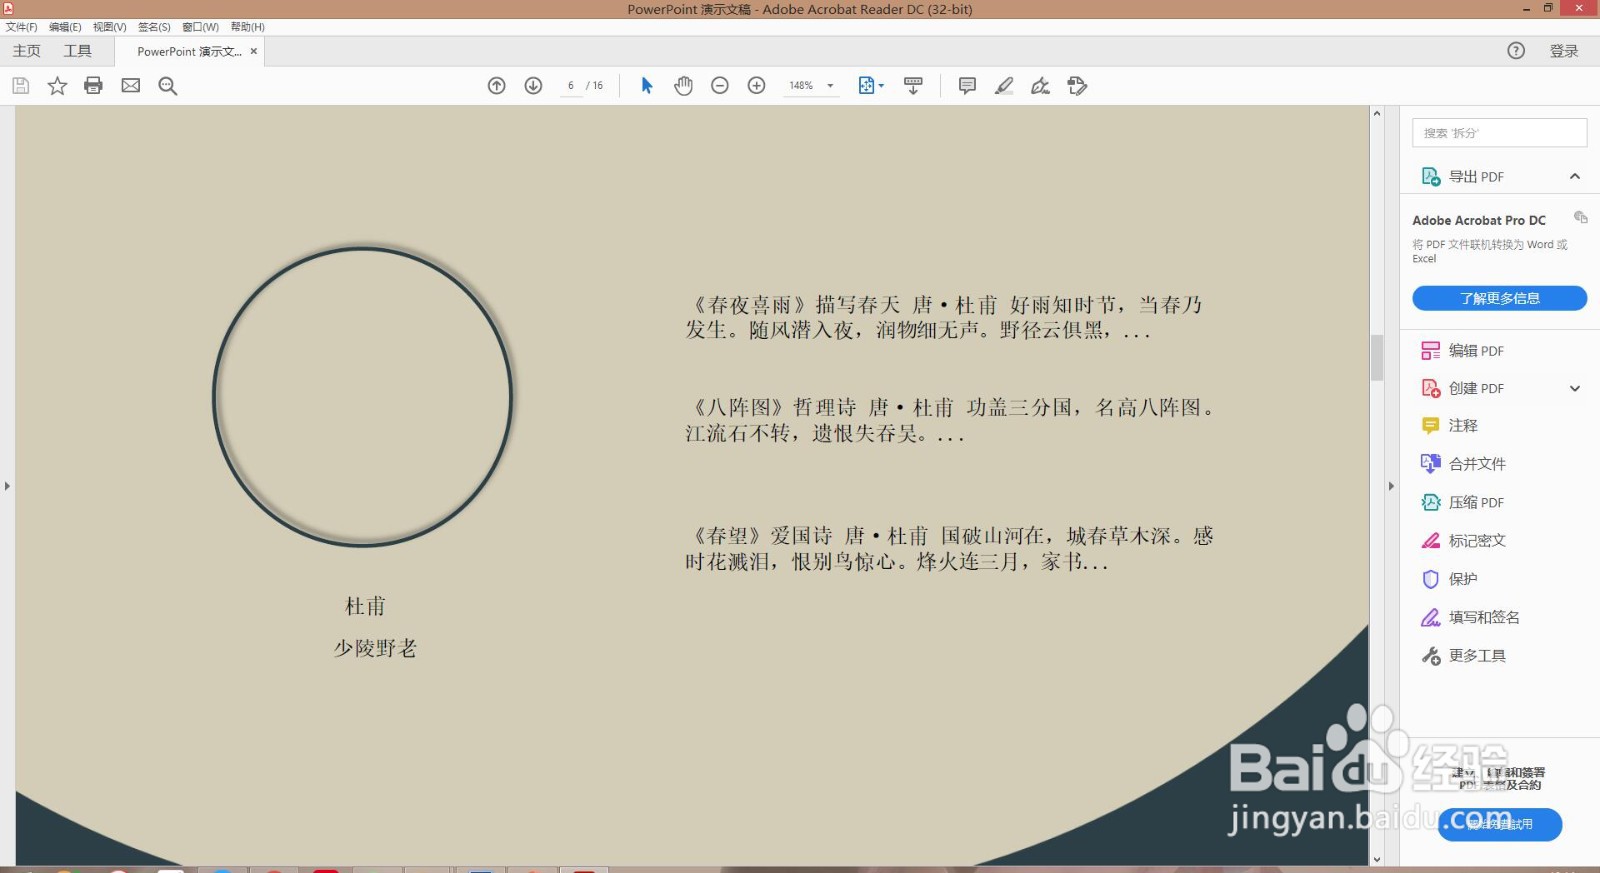Zoom in with plus icon

pos(757,86)
